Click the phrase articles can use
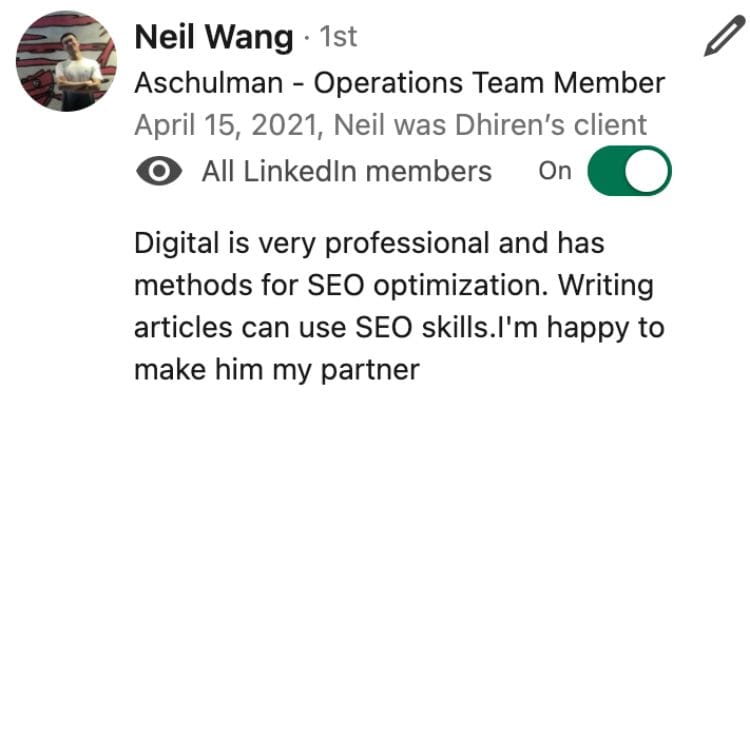Viewport: 750px width, 750px height. click(x=240, y=328)
